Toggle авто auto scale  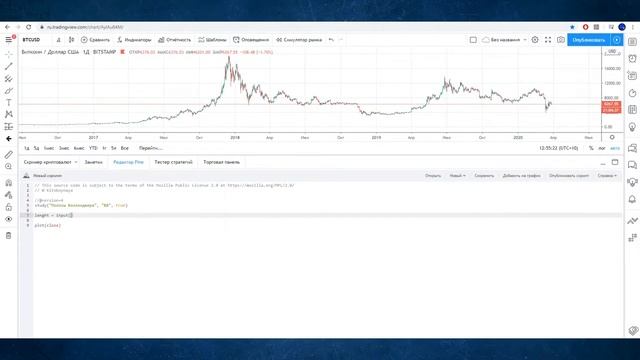pyautogui.click(x=615, y=148)
